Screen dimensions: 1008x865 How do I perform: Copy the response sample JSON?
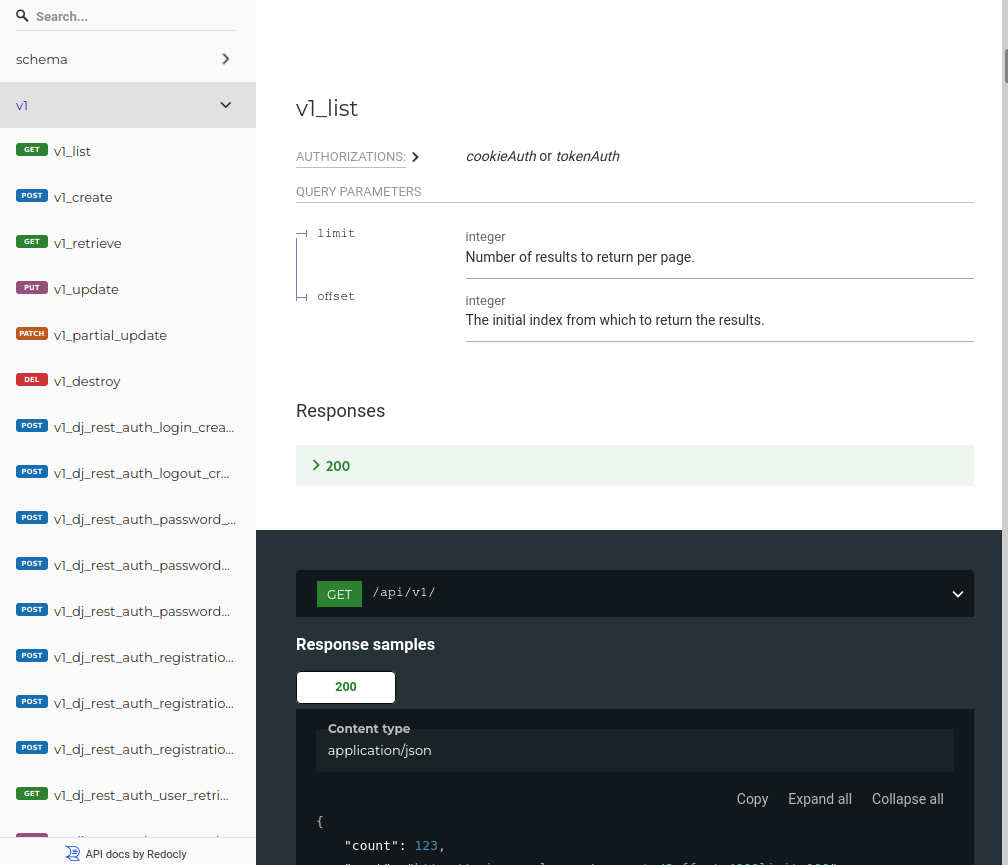(752, 799)
